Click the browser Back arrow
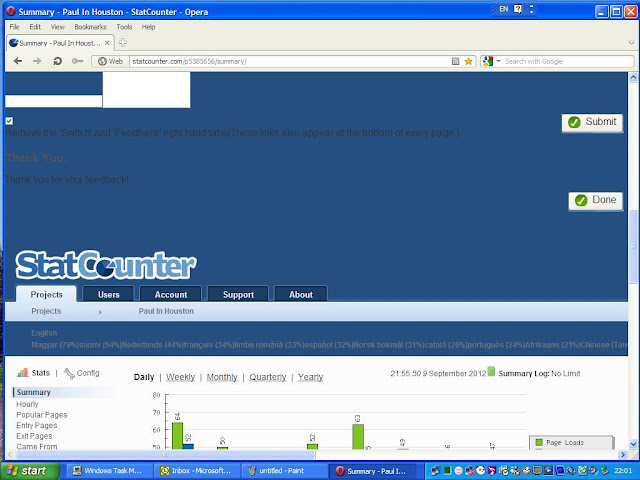This screenshot has height=480, width=640. point(18,61)
